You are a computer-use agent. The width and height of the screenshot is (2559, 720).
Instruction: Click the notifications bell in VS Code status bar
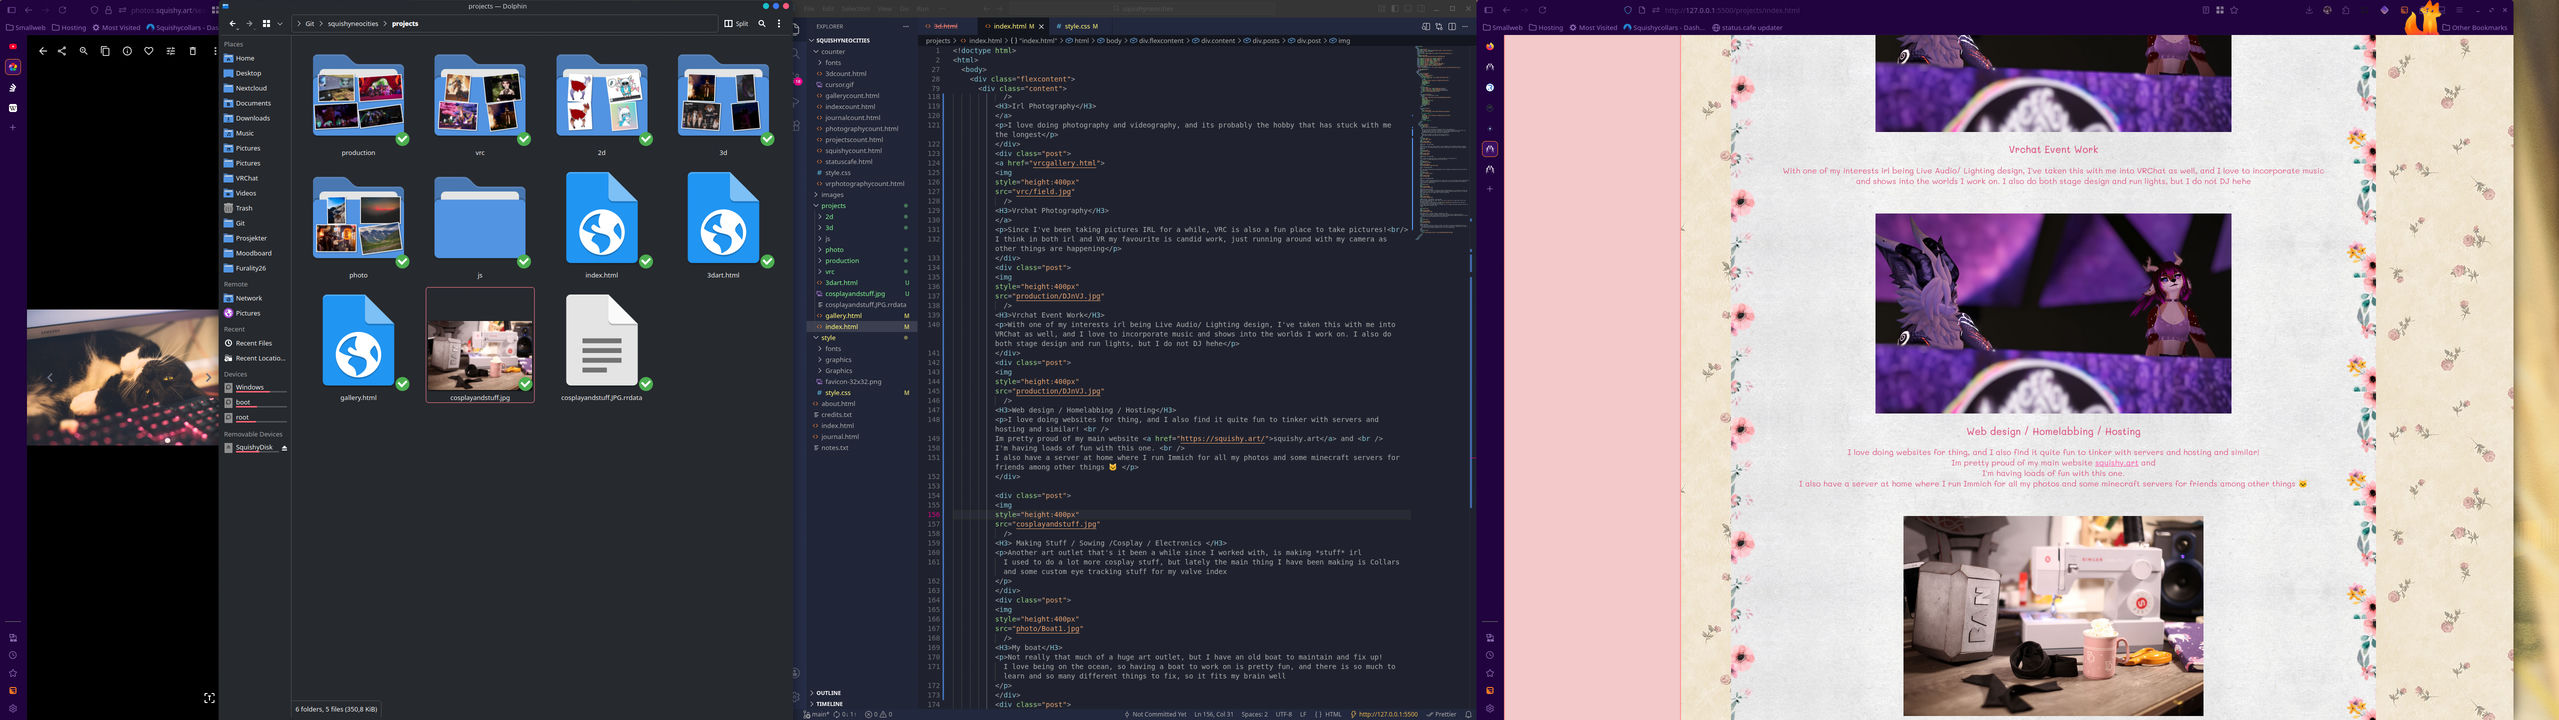(x=1468, y=714)
